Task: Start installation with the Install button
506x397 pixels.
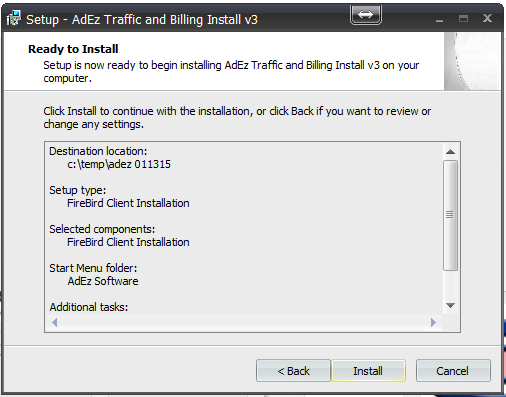Action: (x=368, y=371)
